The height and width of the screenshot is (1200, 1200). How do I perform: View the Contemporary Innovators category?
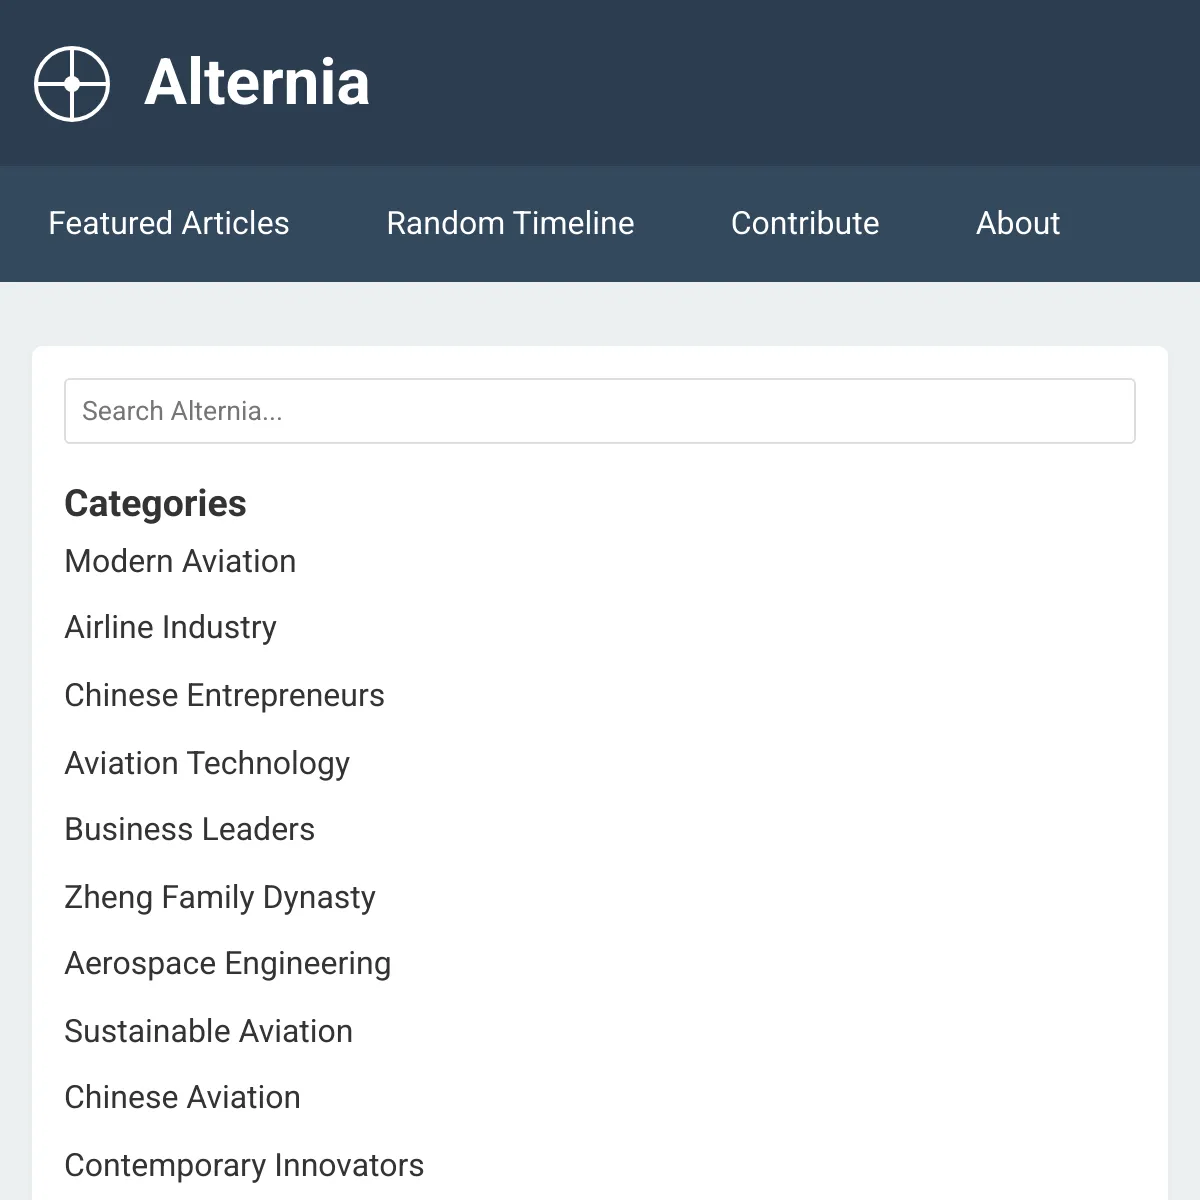(x=244, y=1165)
